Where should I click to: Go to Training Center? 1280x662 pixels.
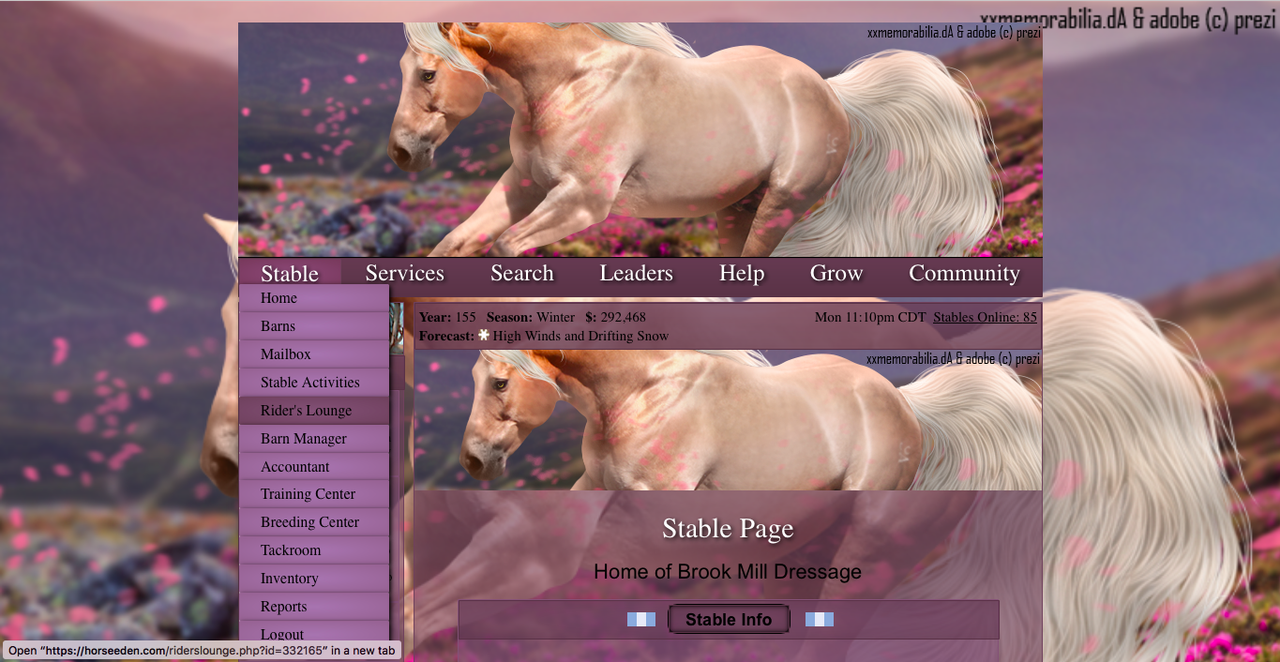point(314,494)
